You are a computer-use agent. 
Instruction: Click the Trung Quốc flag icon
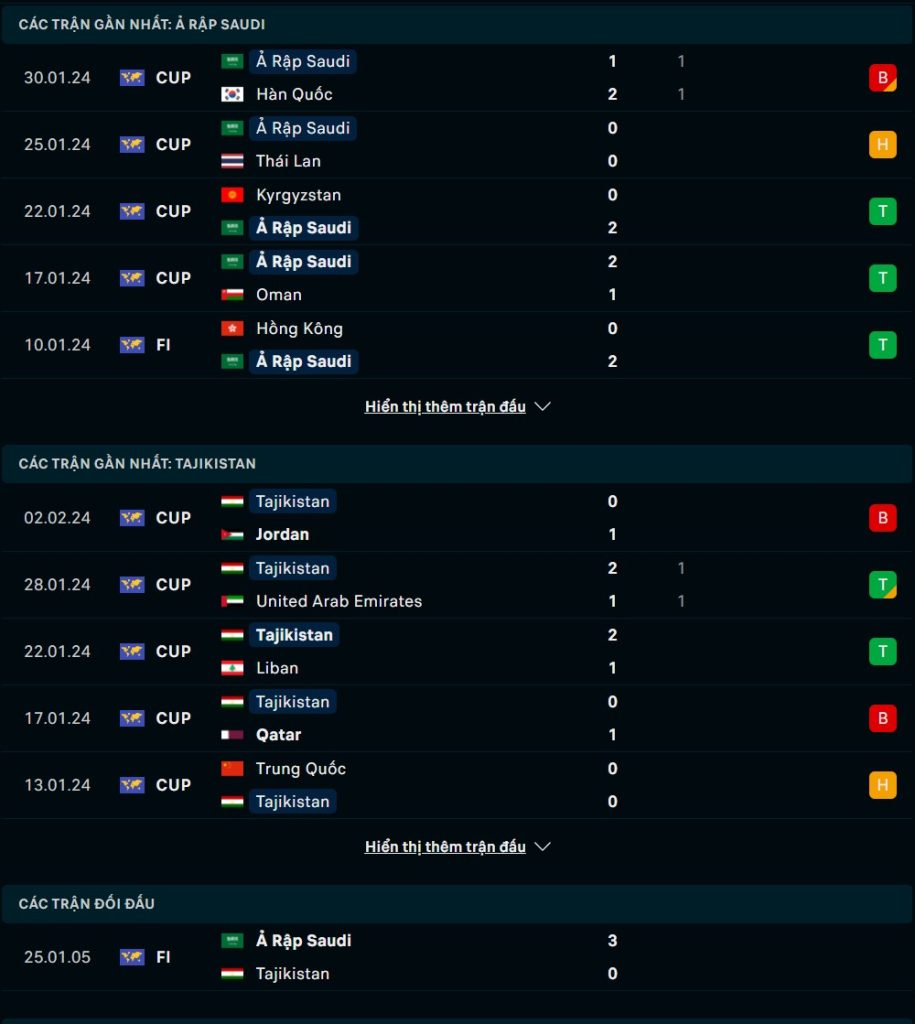232,769
